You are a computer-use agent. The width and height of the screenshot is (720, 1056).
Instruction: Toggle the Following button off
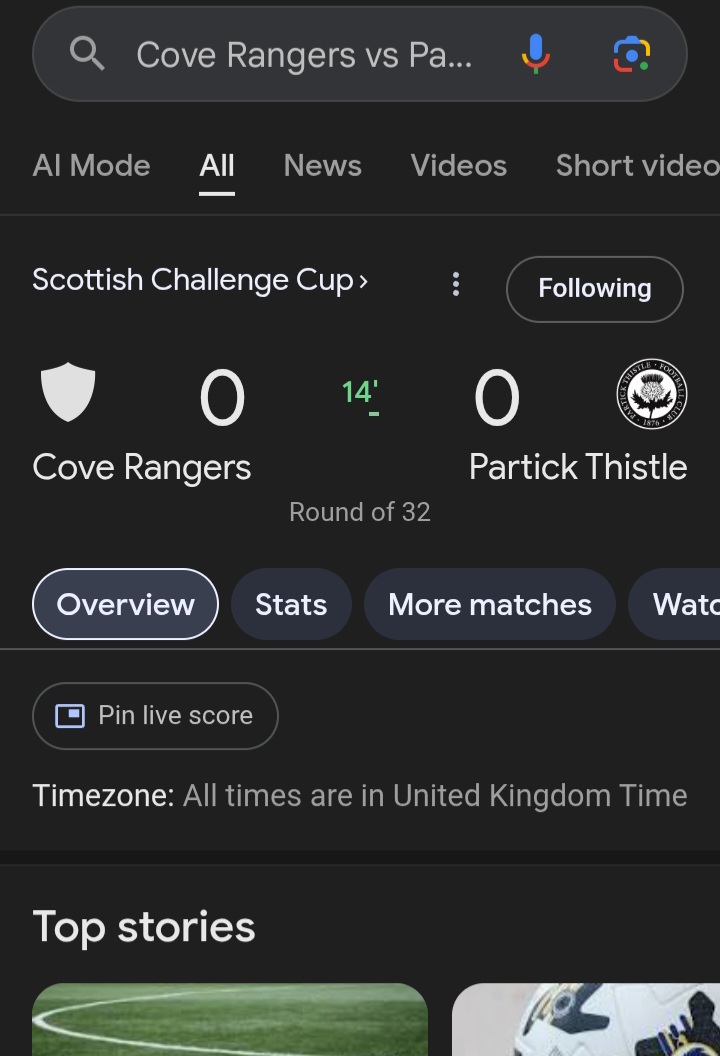pyautogui.click(x=594, y=289)
